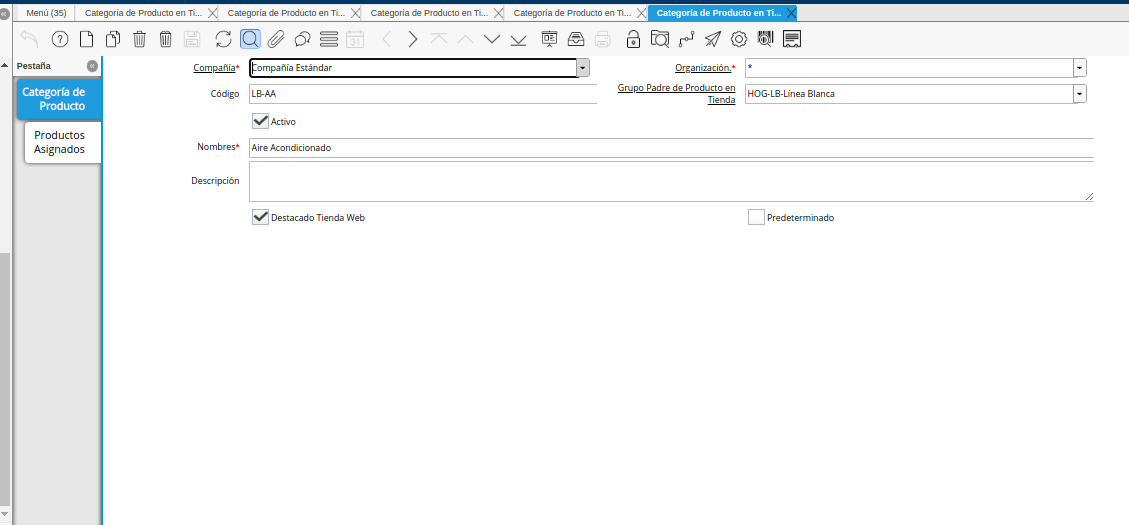Close the active Categoría de Producto tab
The height and width of the screenshot is (525, 1129).
tap(791, 13)
